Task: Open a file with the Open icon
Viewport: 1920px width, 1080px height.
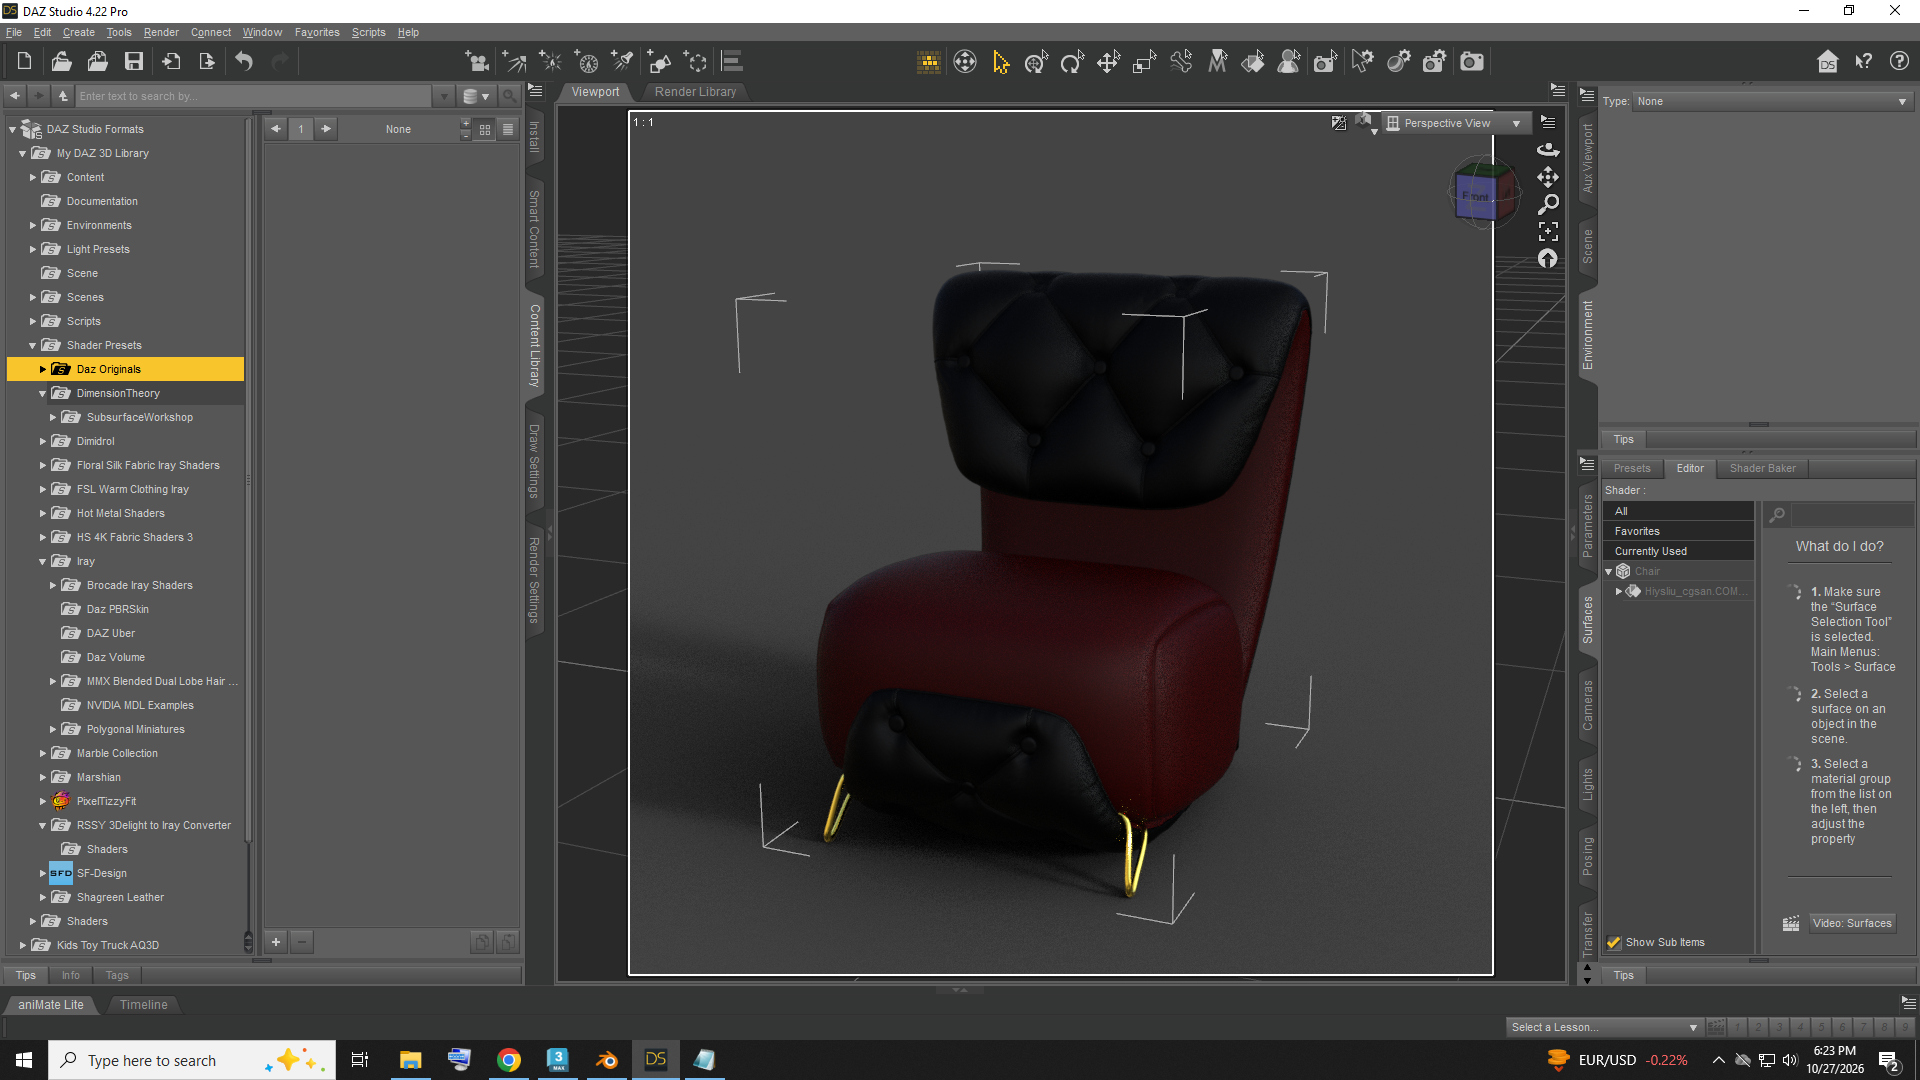Action: coord(61,62)
